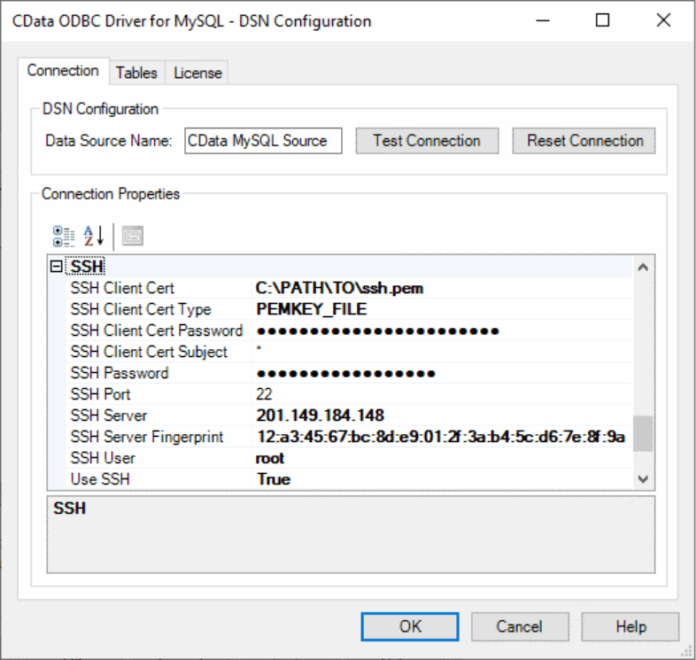Viewport: 696px width, 660px height.
Task: Select the SSH Password property label
Action: tap(119, 373)
